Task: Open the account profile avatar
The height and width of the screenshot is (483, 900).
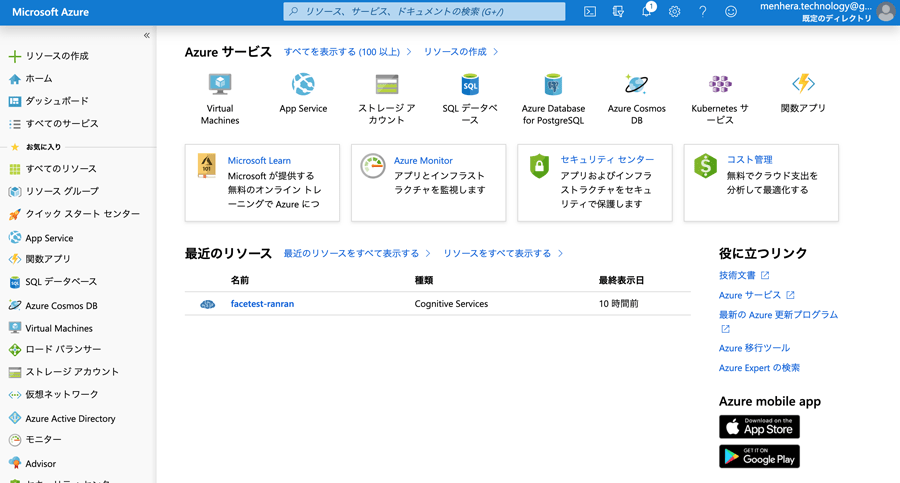Action: [886, 12]
